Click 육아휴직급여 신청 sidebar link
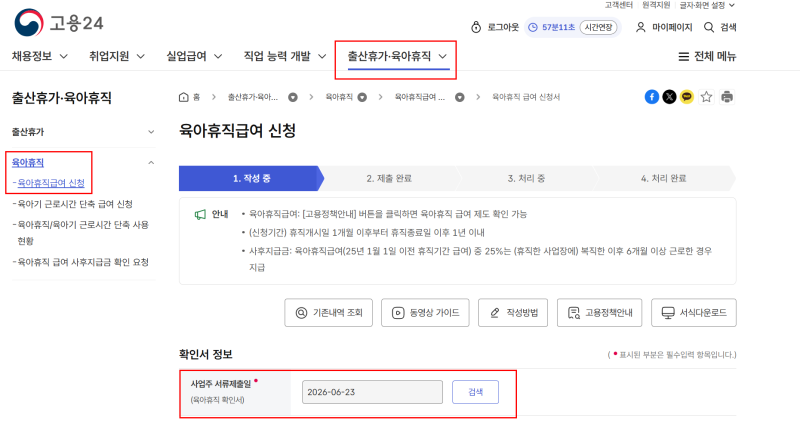The image size is (800, 427). coord(51,183)
